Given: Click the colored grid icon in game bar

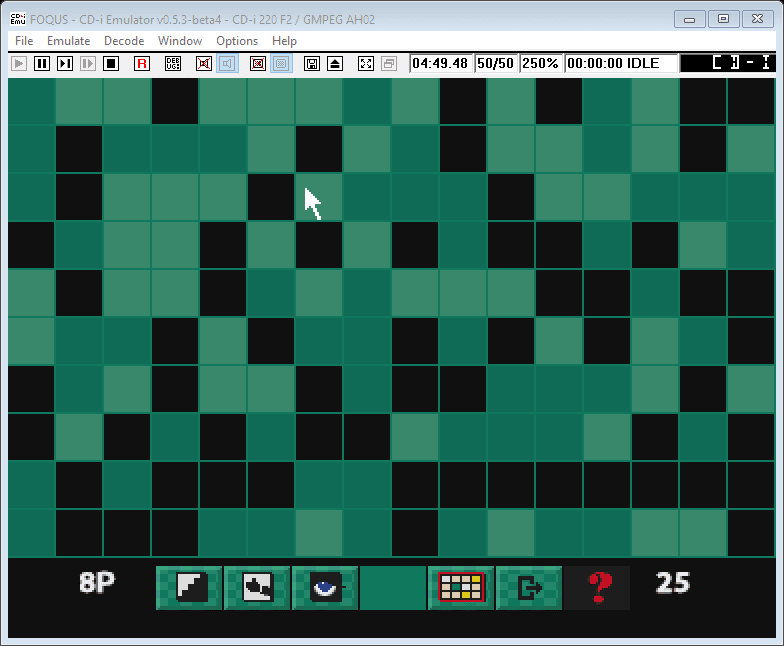Looking at the screenshot, I should [461, 587].
